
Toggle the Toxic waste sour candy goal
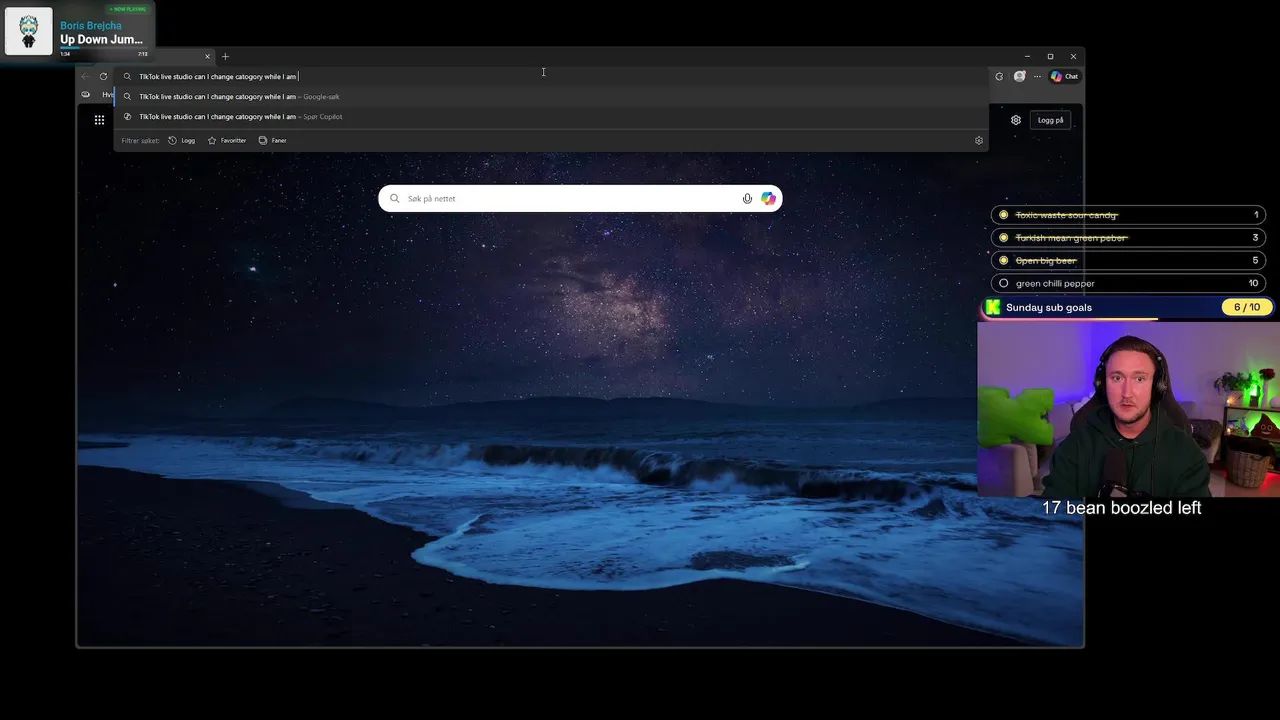tap(1004, 215)
